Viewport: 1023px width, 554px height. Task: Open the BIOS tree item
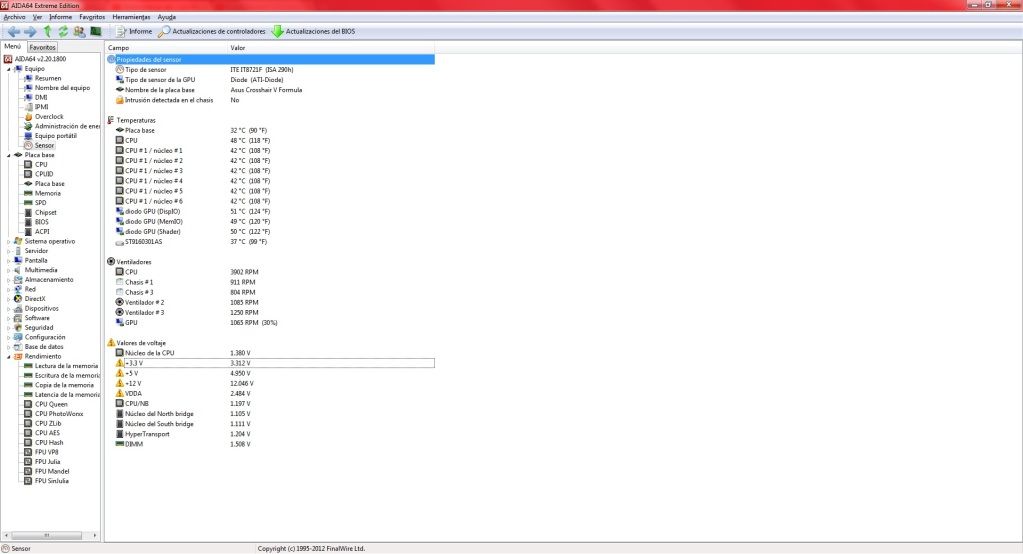[x=42, y=222]
